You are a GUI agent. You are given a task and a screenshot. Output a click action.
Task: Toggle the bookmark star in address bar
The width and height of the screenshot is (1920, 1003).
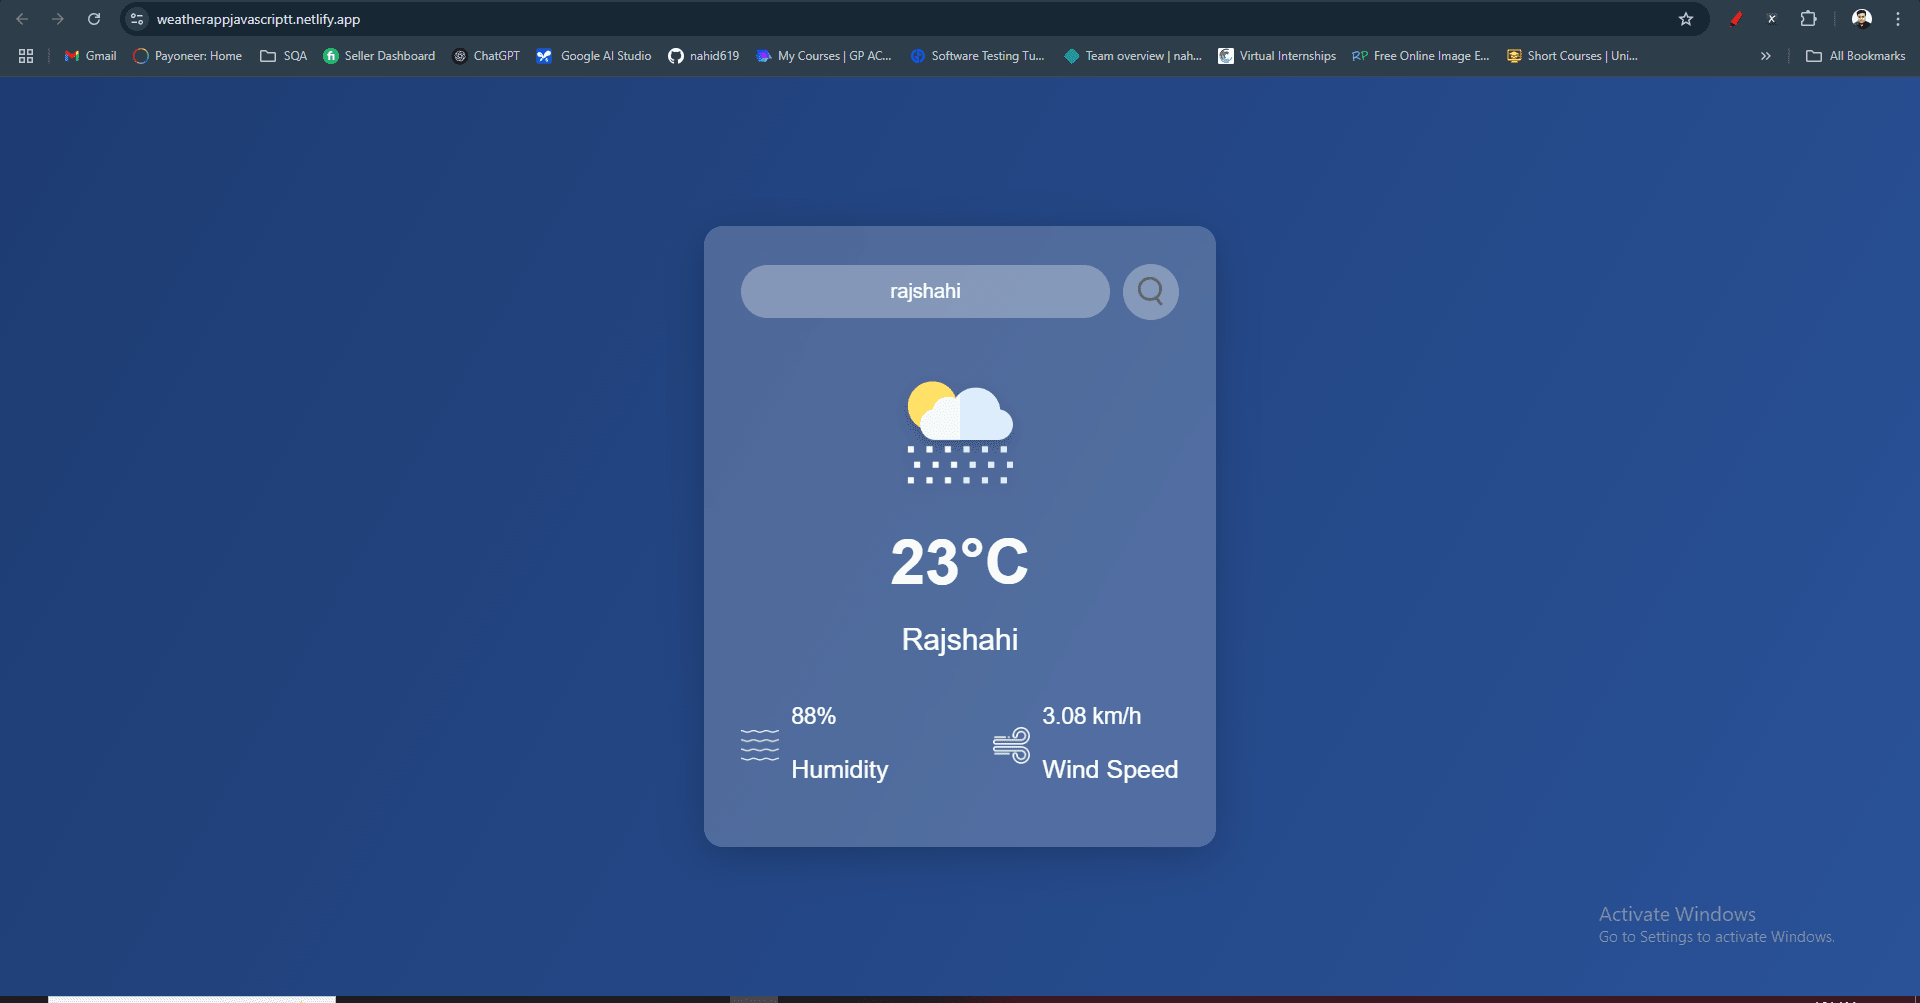[x=1686, y=18]
